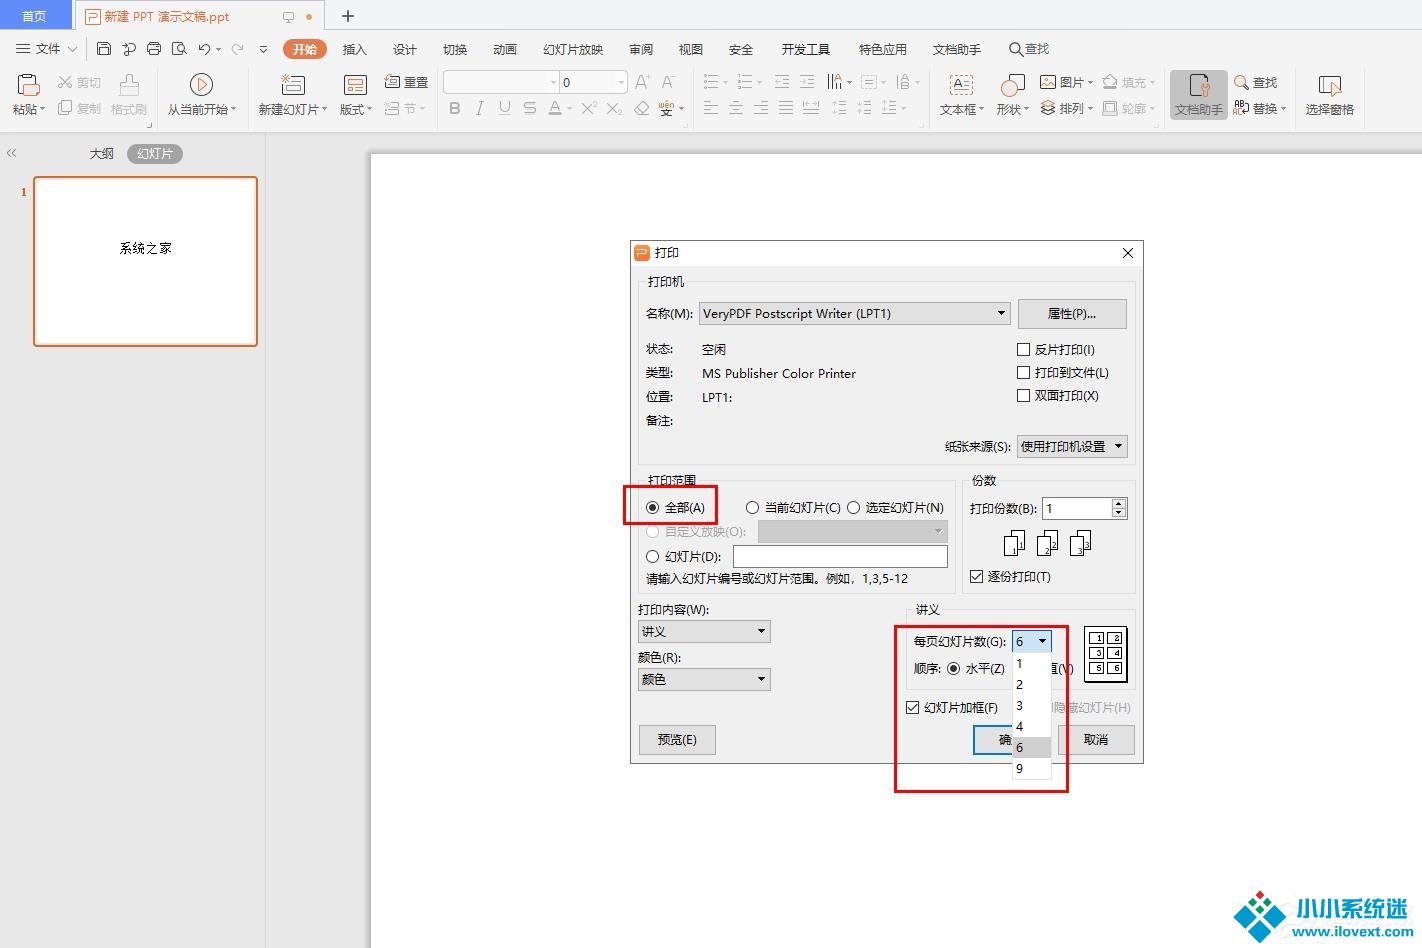Select Selected Slides (选定幻灯片) radio button
This screenshot has height=948, width=1422.
point(853,508)
